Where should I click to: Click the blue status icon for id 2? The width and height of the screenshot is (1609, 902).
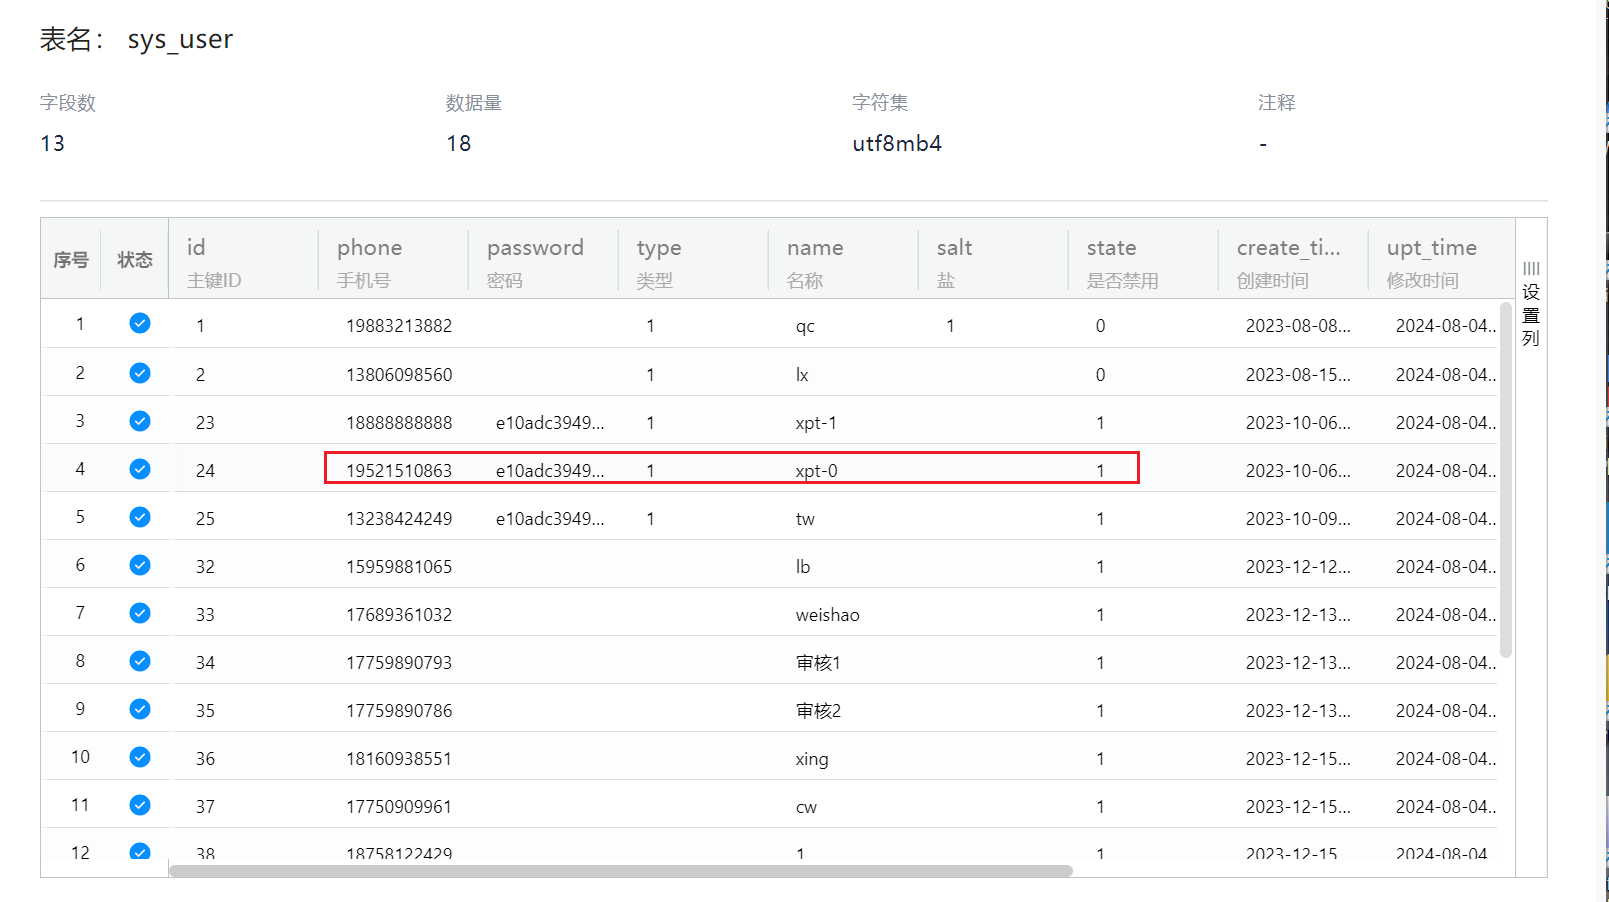click(140, 373)
